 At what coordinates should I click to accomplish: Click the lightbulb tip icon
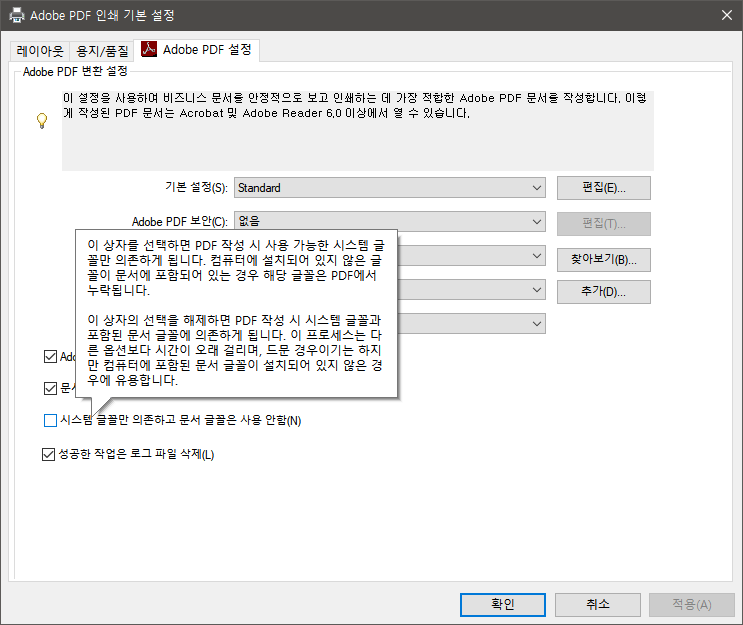tap(42, 120)
